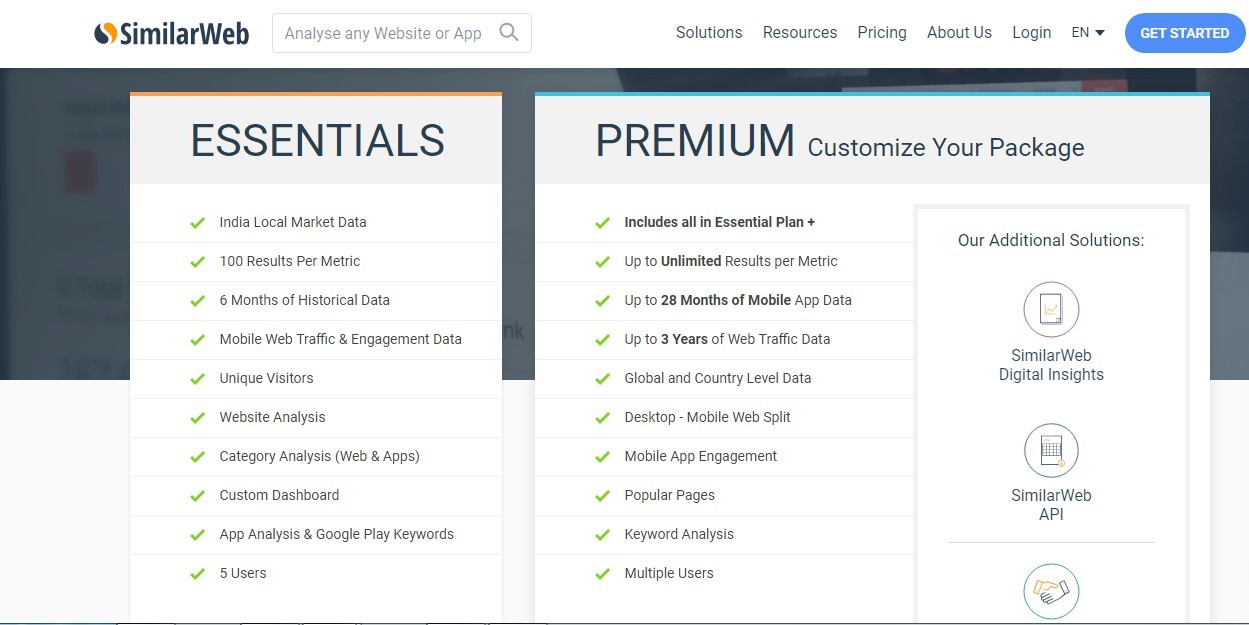Select the Unique Visitors text
The height and width of the screenshot is (625, 1249).
[x=267, y=378]
